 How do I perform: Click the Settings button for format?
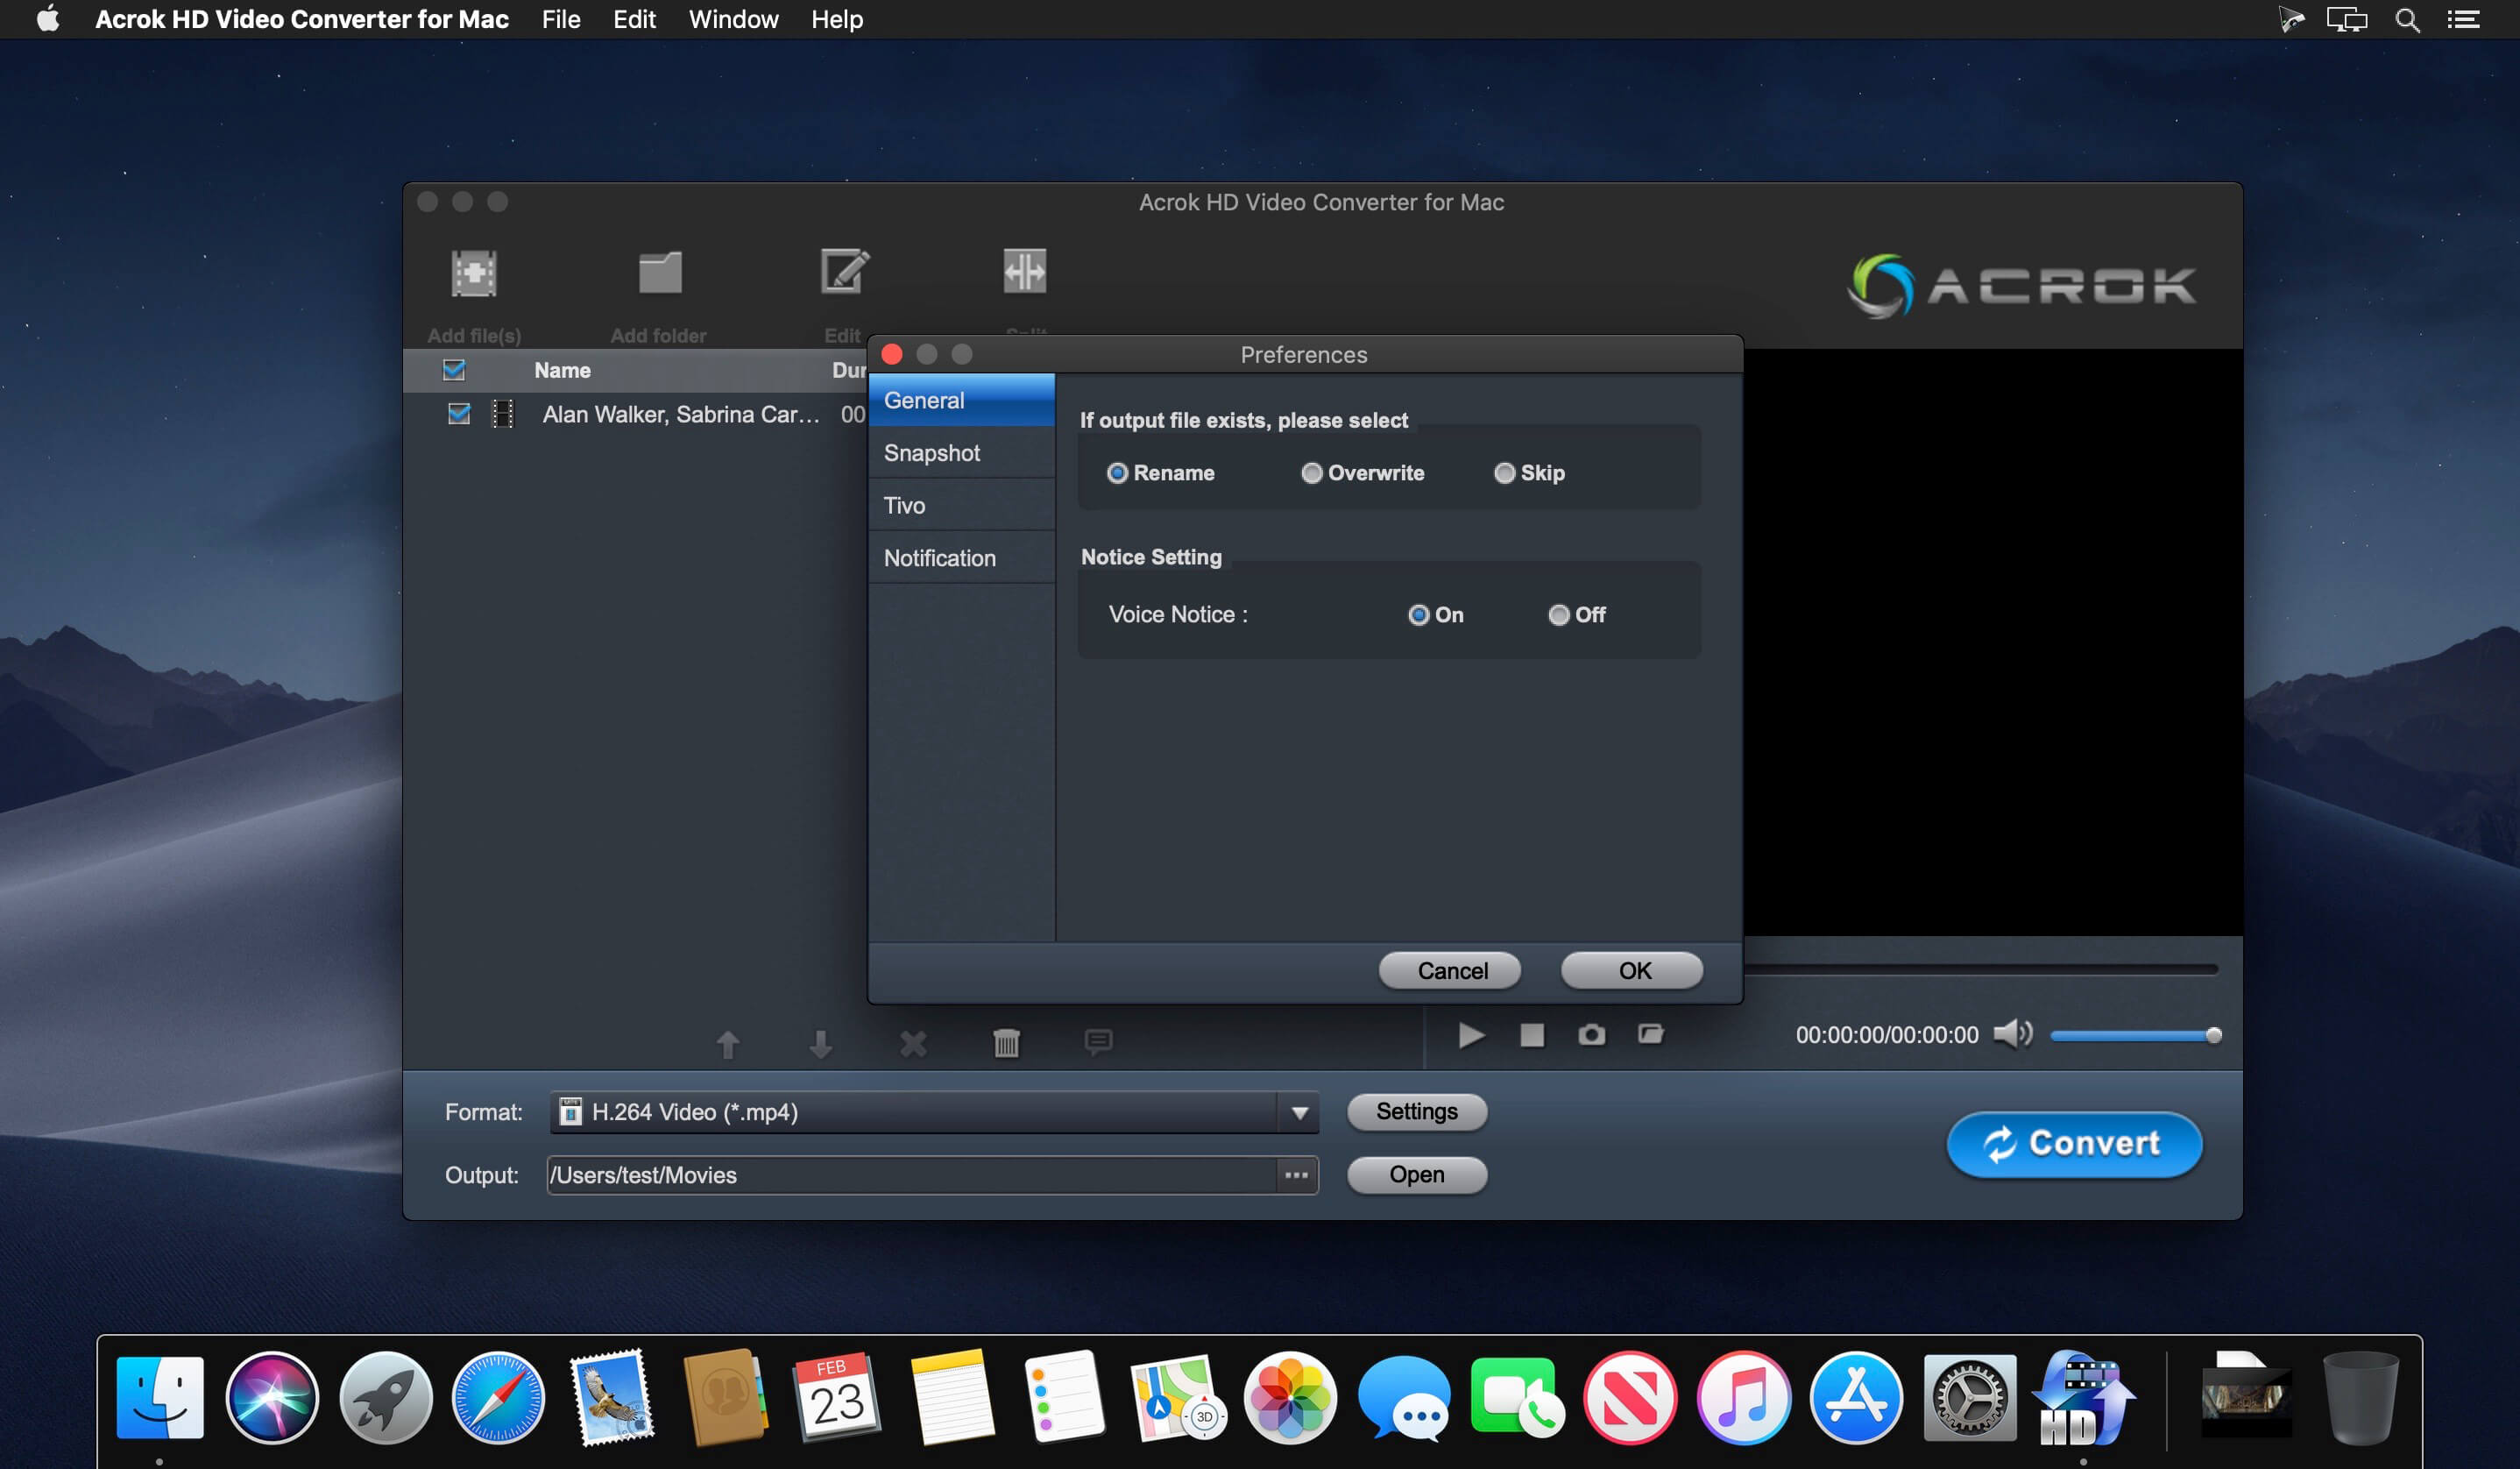click(x=1418, y=1111)
